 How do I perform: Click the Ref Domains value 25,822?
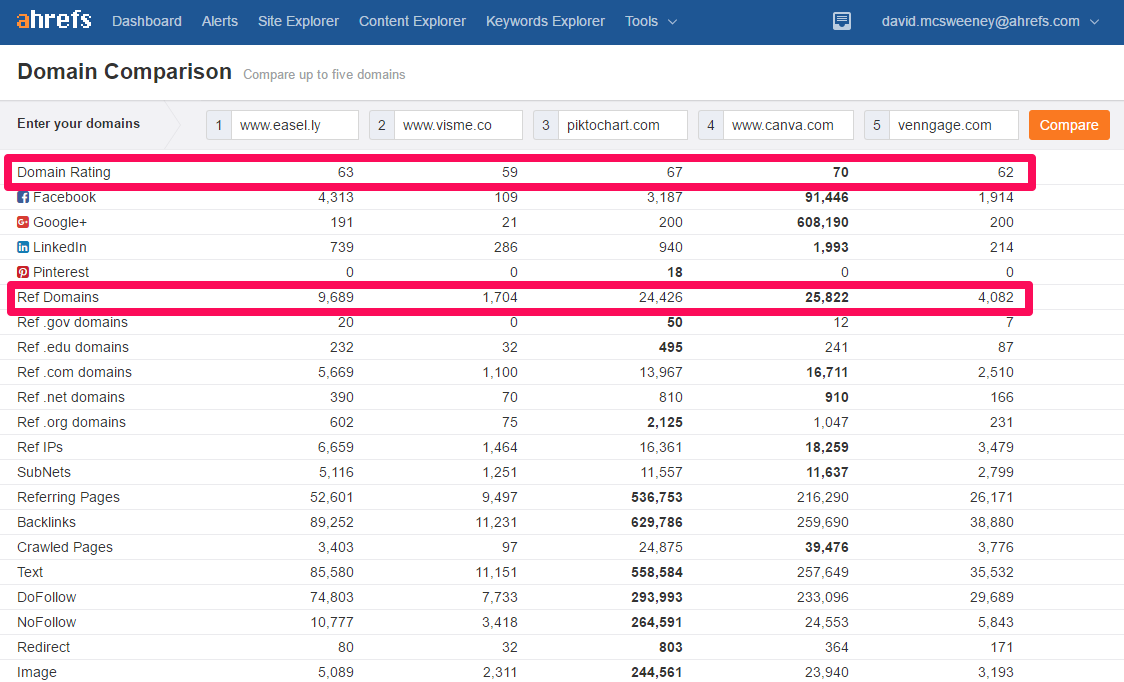point(827,297)
